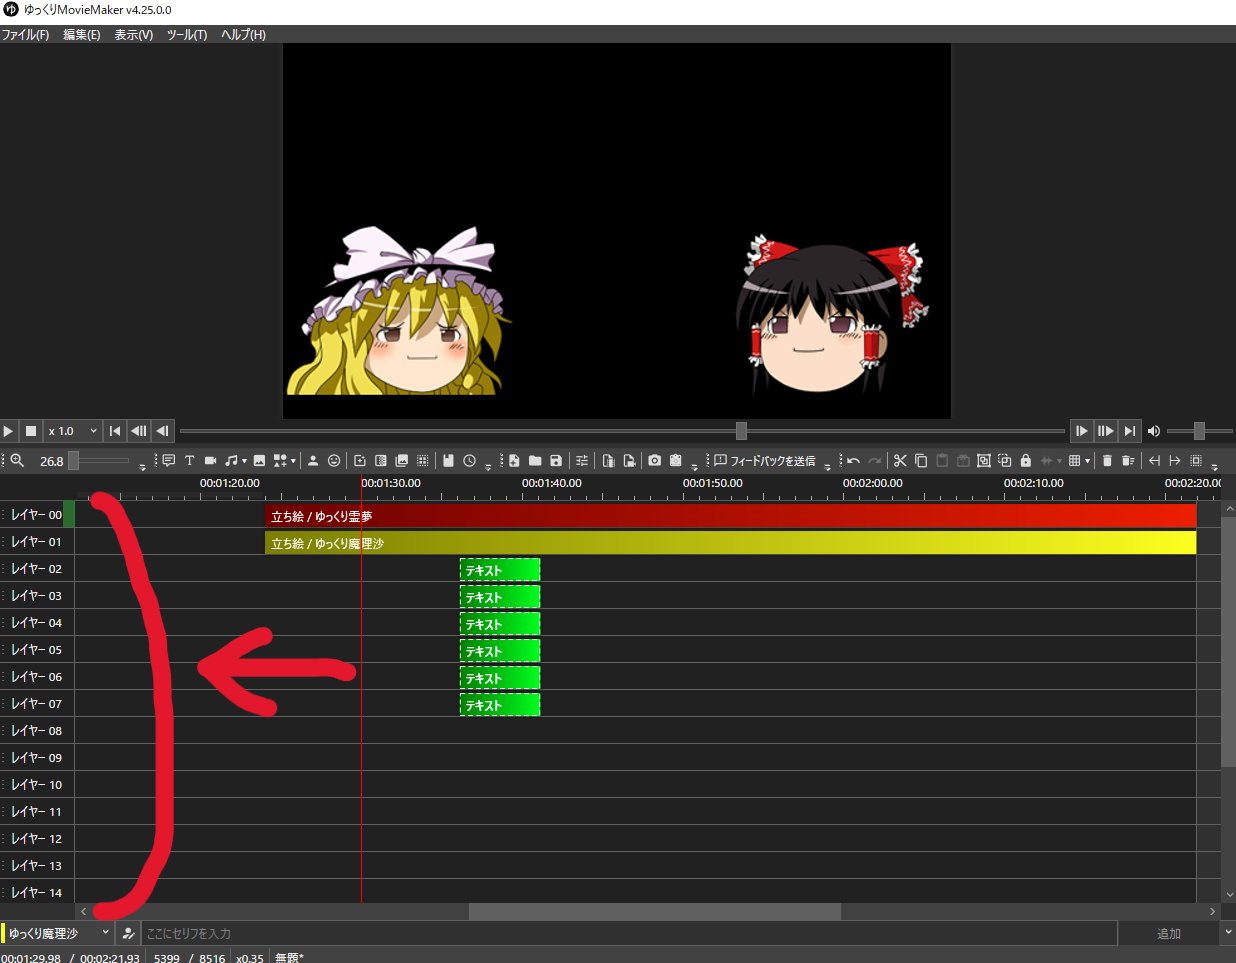Open the audio item dropdown arrow
The width and height of the screenshot is (1236, 963).
tap(244, 461)
